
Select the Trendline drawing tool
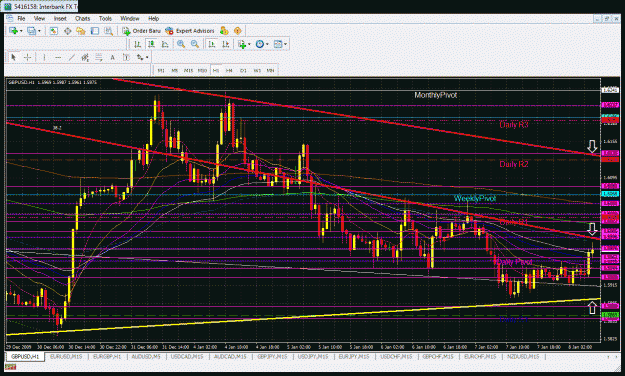tap(72, 58)
